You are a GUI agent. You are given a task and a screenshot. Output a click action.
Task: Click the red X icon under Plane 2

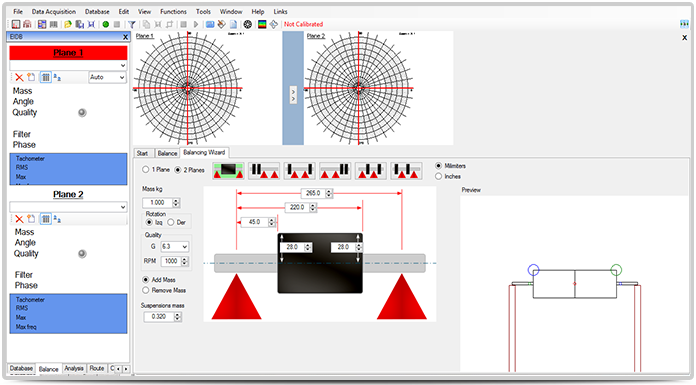(19, 219)
